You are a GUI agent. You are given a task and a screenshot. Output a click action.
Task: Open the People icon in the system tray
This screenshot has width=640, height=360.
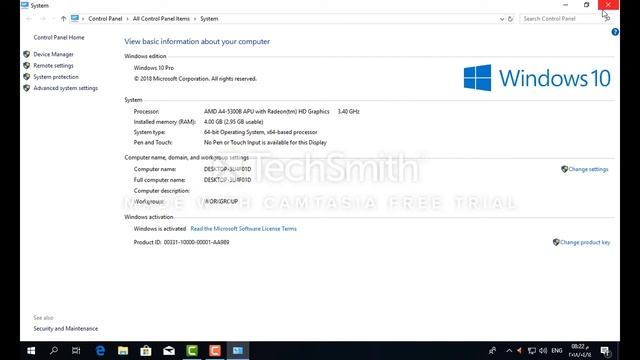(x=493, y=351)
